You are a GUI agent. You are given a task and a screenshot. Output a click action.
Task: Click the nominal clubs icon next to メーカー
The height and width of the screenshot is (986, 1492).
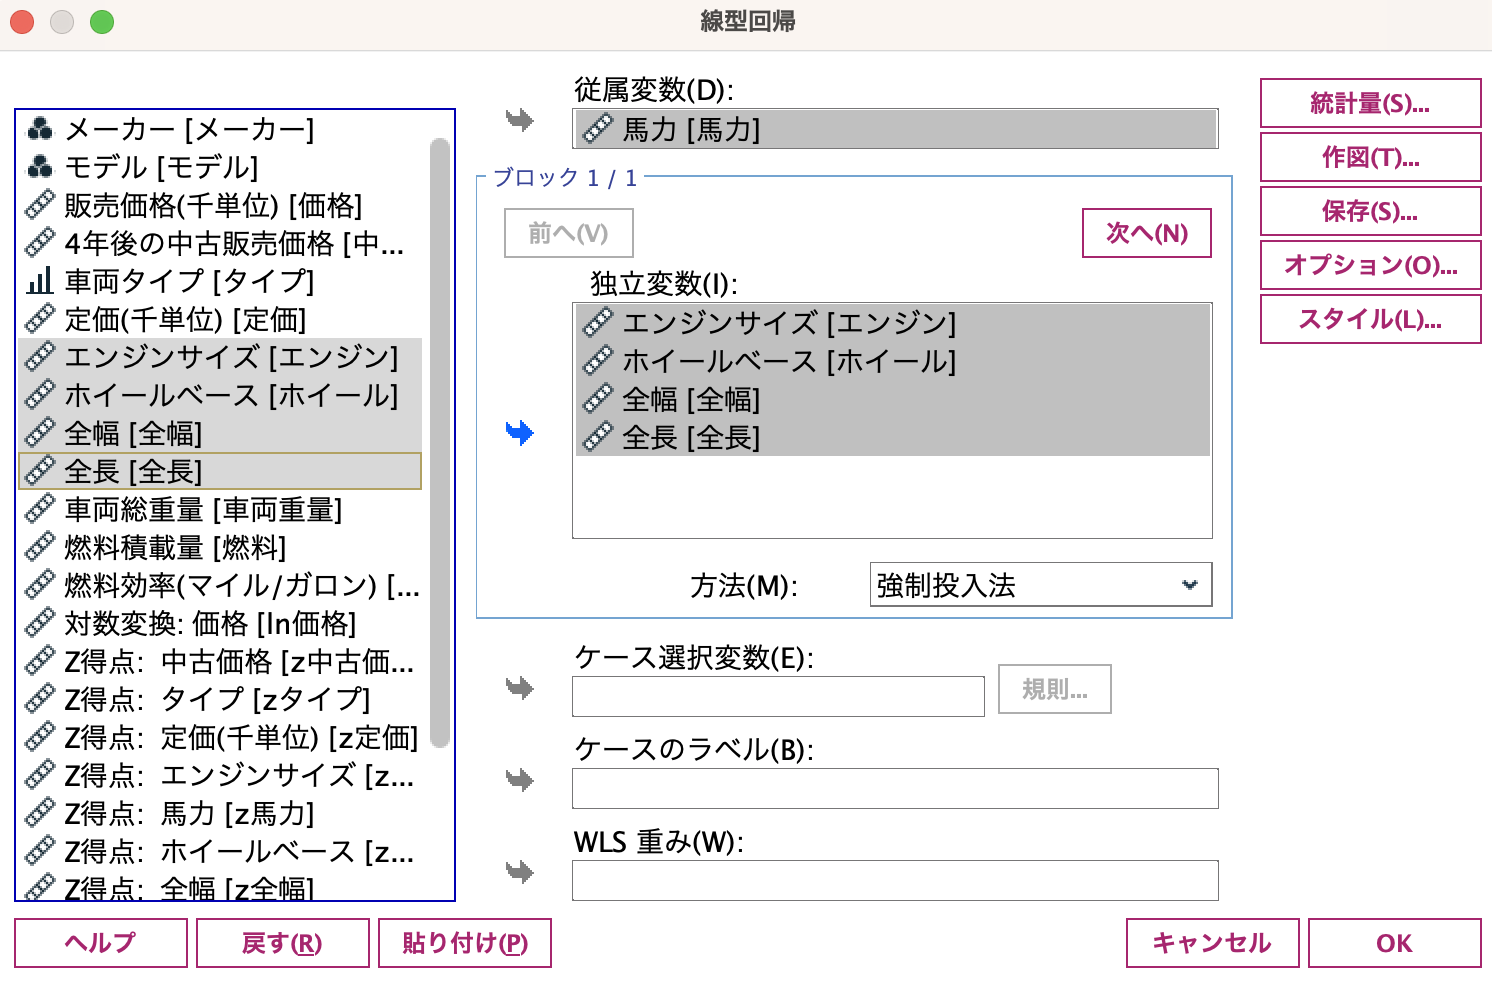40,128
